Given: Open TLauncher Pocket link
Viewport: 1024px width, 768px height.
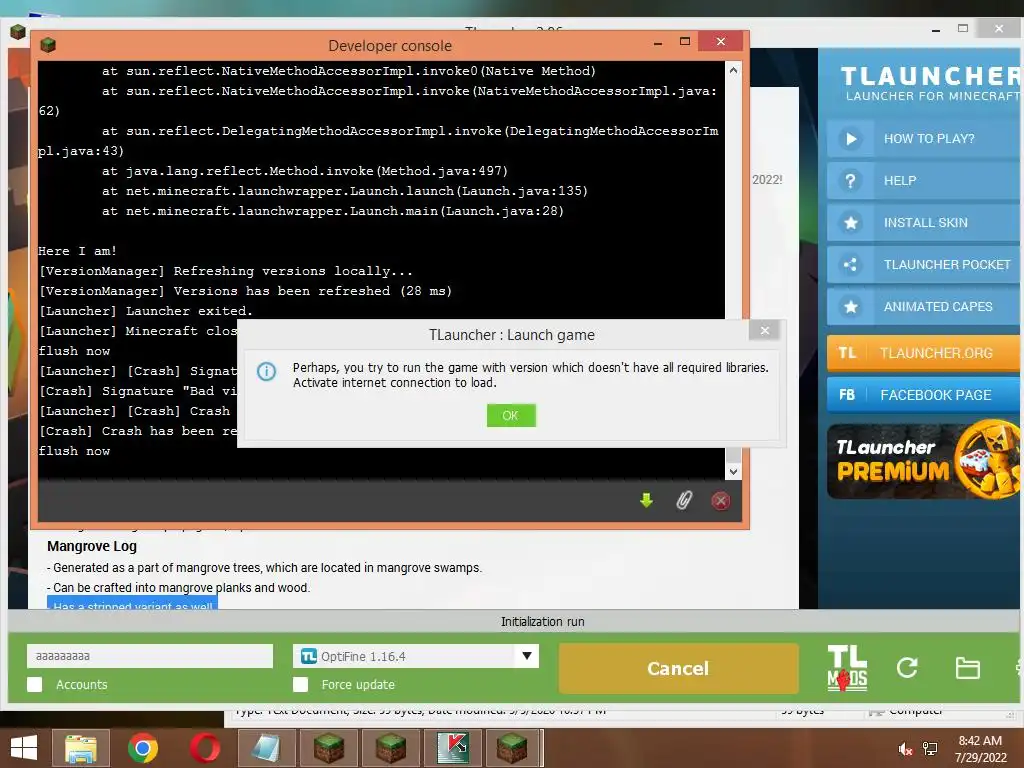Looking at the screenshot, I should [x=923, y=264].
